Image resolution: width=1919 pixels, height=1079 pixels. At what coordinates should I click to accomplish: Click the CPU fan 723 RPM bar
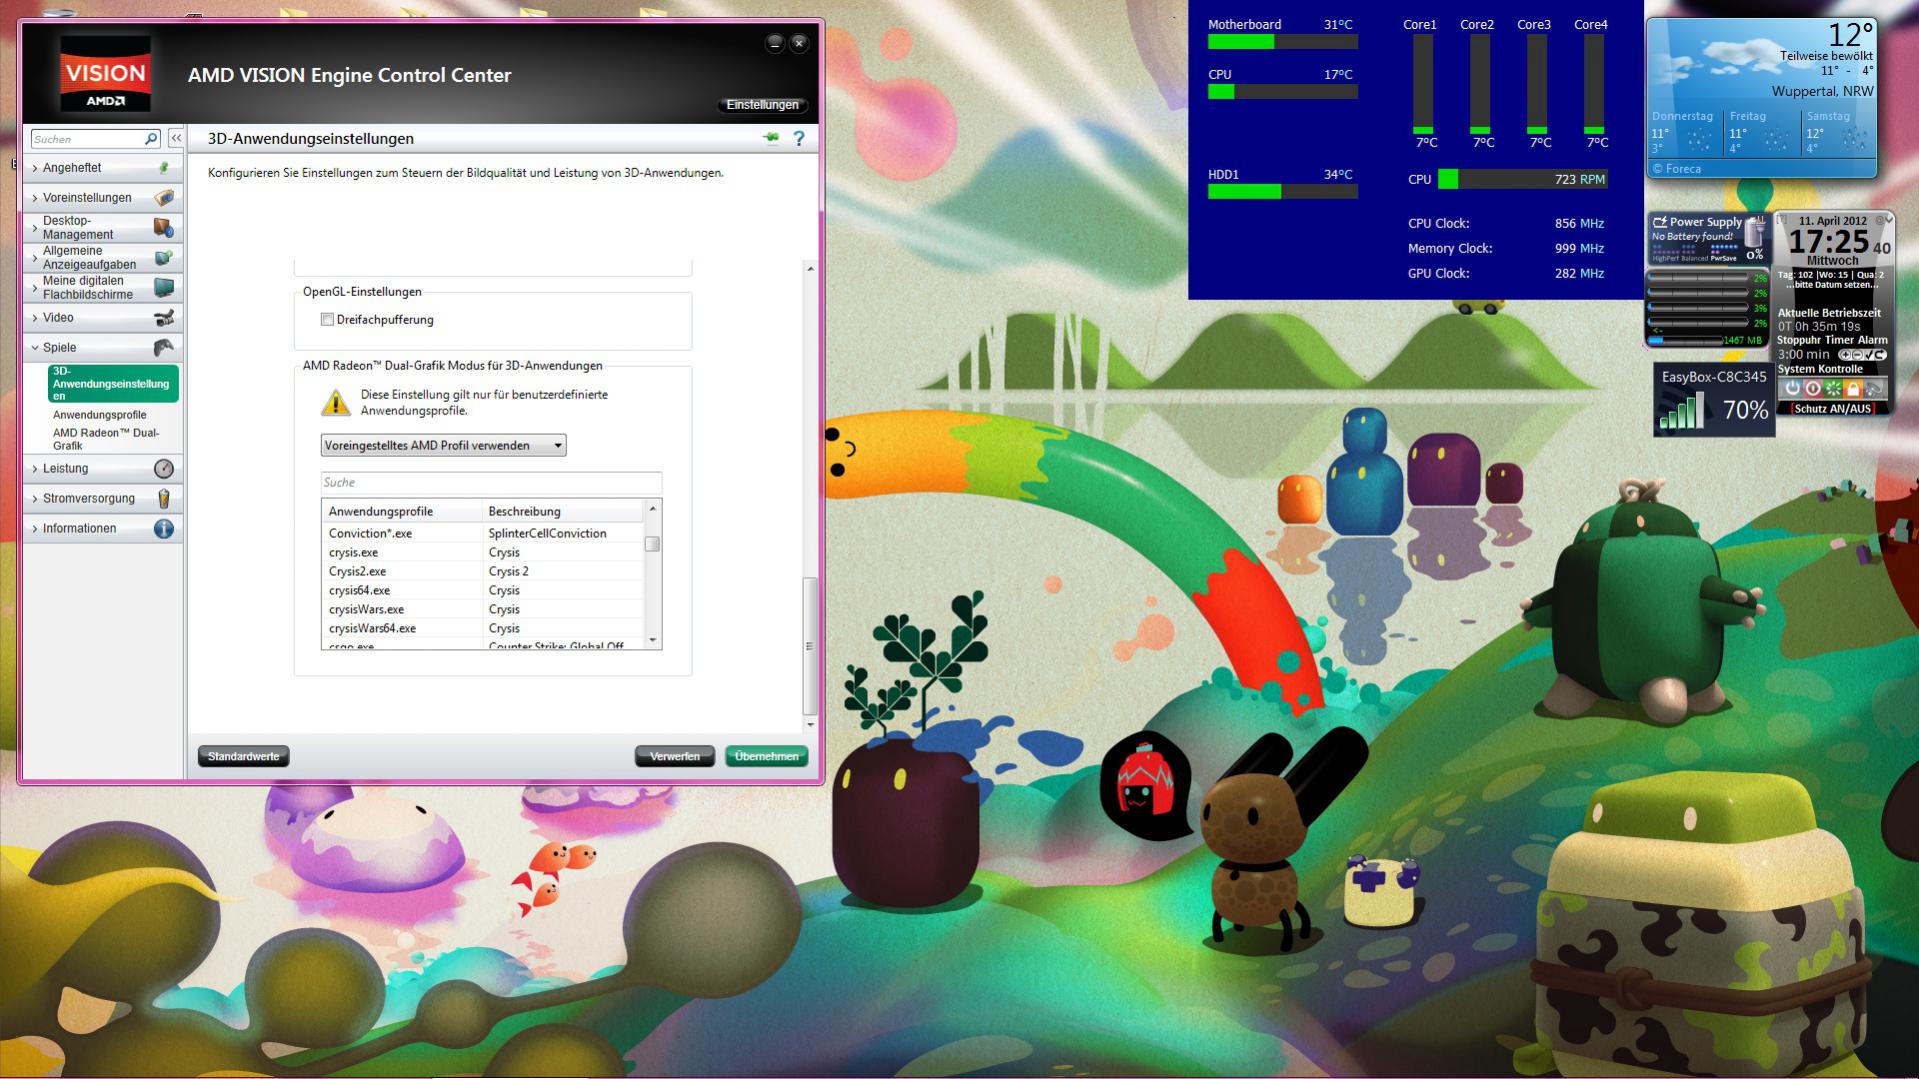[x=1522, y=179]
